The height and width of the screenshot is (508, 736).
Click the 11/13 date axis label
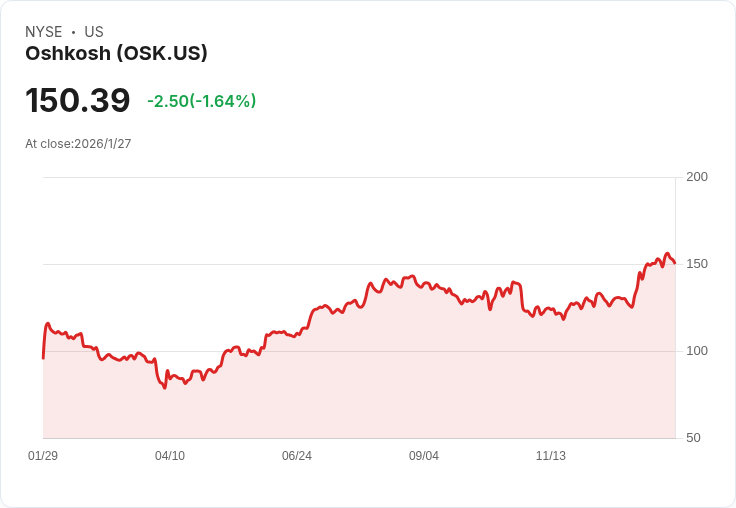551,456
